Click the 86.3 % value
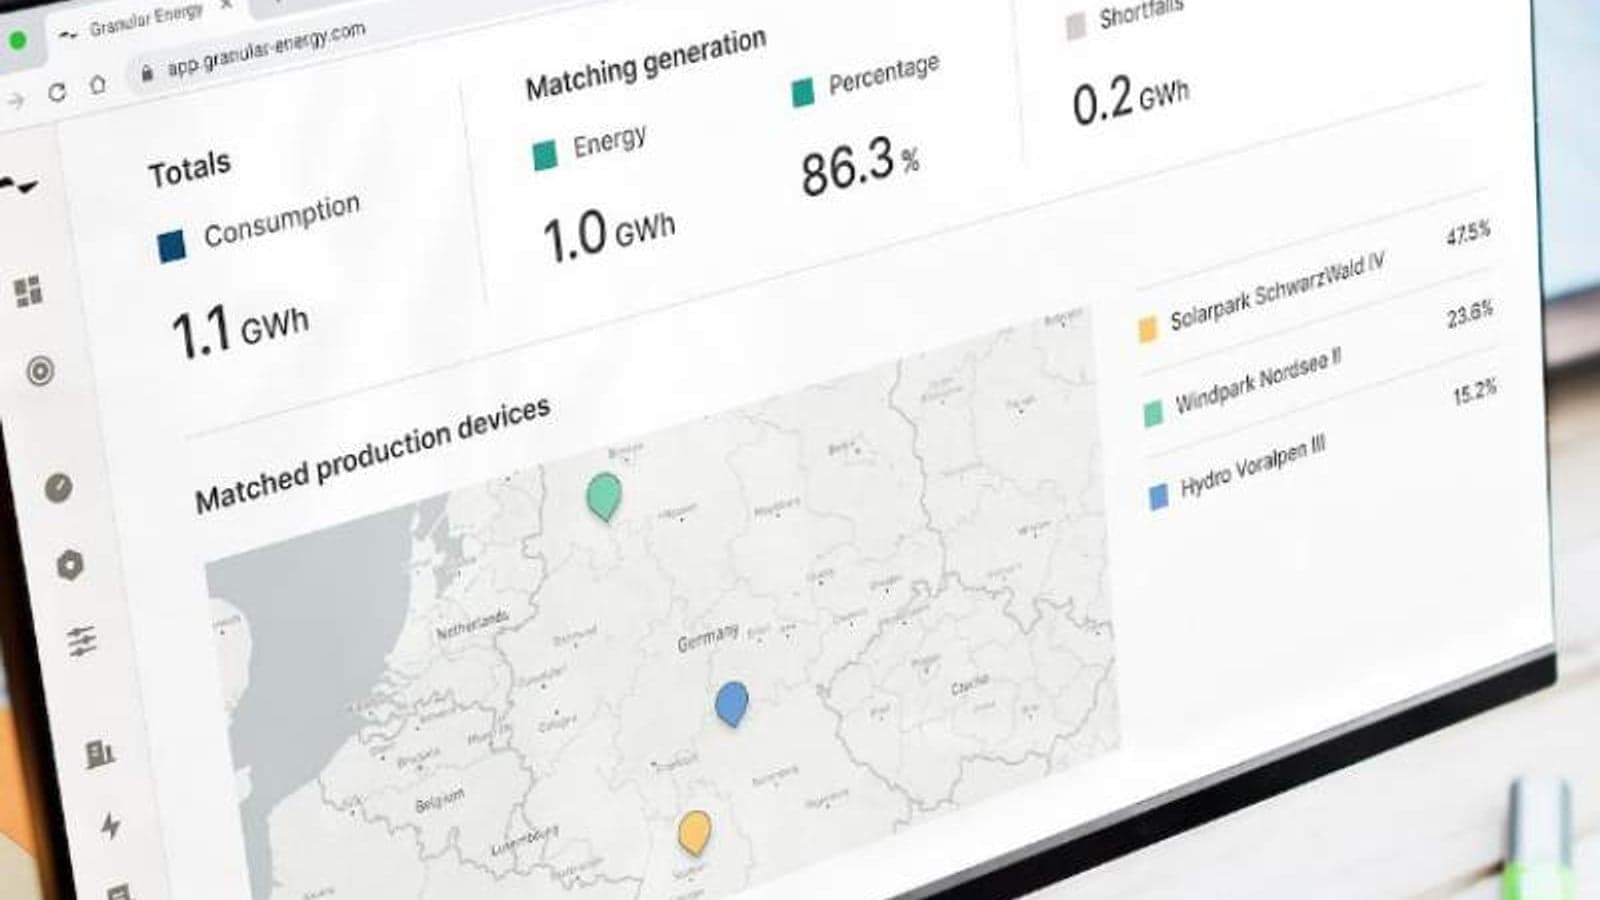Viewport: 1600px width, 900px height. tap(860, 166)
